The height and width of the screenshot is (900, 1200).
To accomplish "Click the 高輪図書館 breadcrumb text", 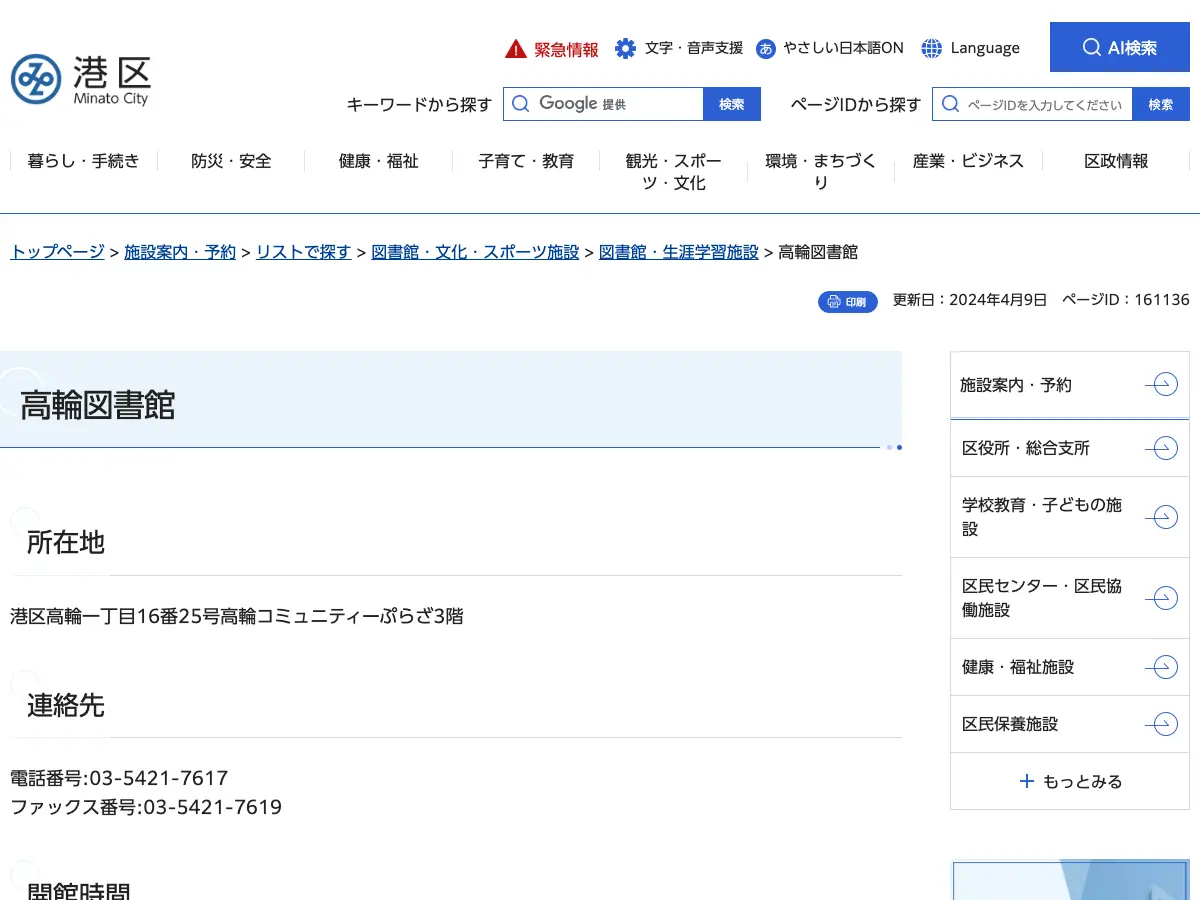I will pyautogui.click(x=818, y=252).
